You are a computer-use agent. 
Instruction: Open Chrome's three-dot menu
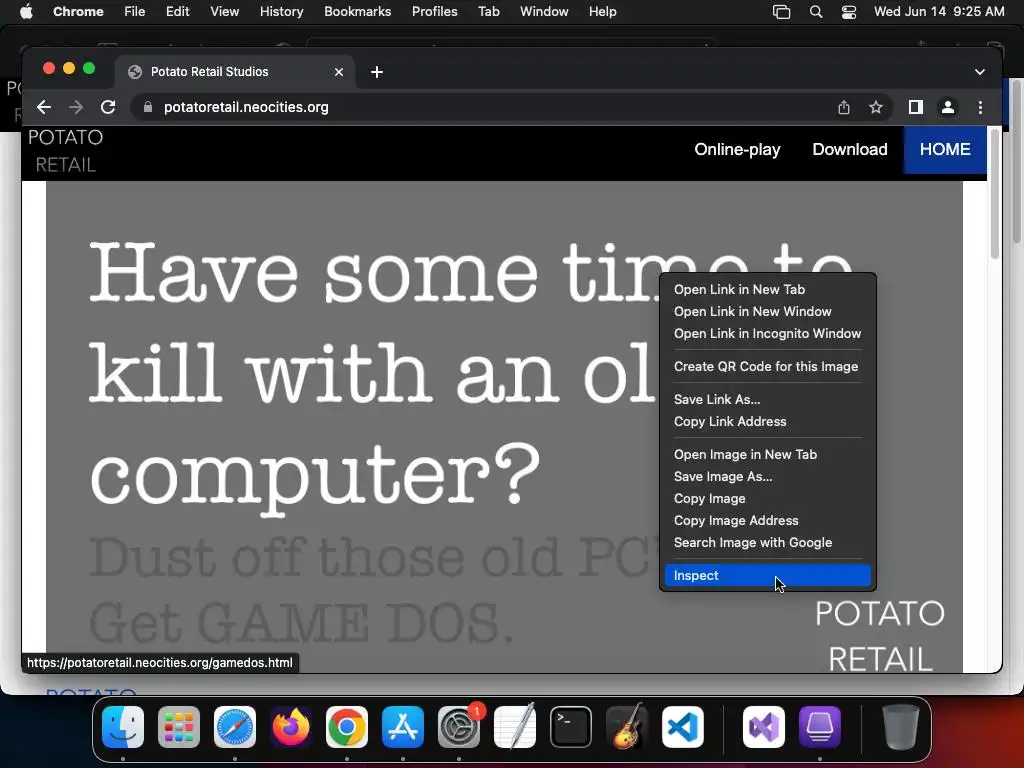click(980, 107)
